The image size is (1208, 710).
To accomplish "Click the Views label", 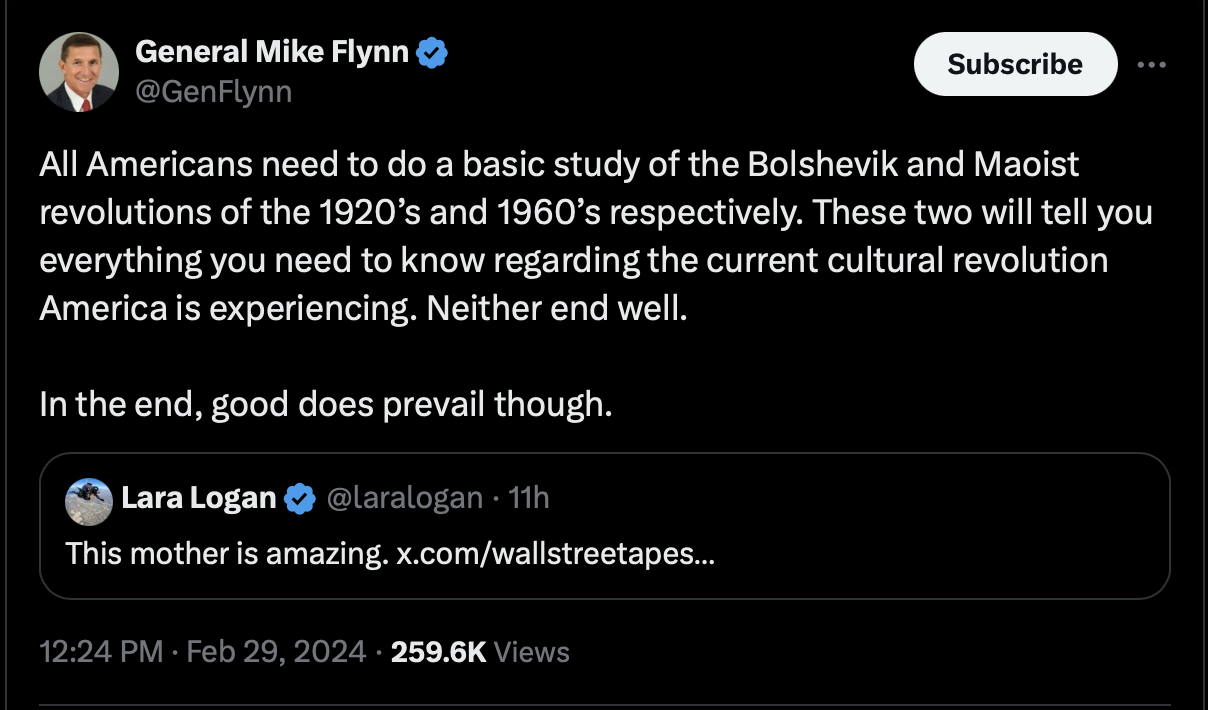I will (532, 652).
